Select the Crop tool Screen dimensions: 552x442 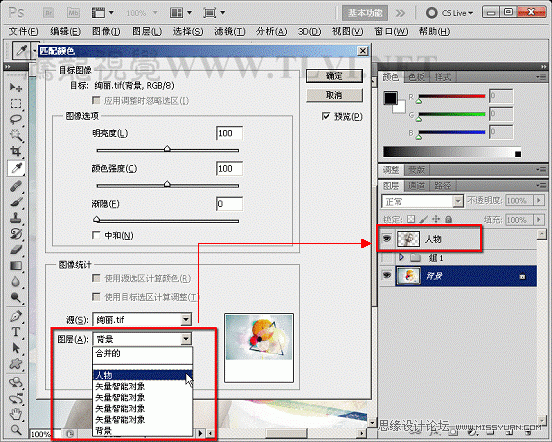tap(15, 151)
